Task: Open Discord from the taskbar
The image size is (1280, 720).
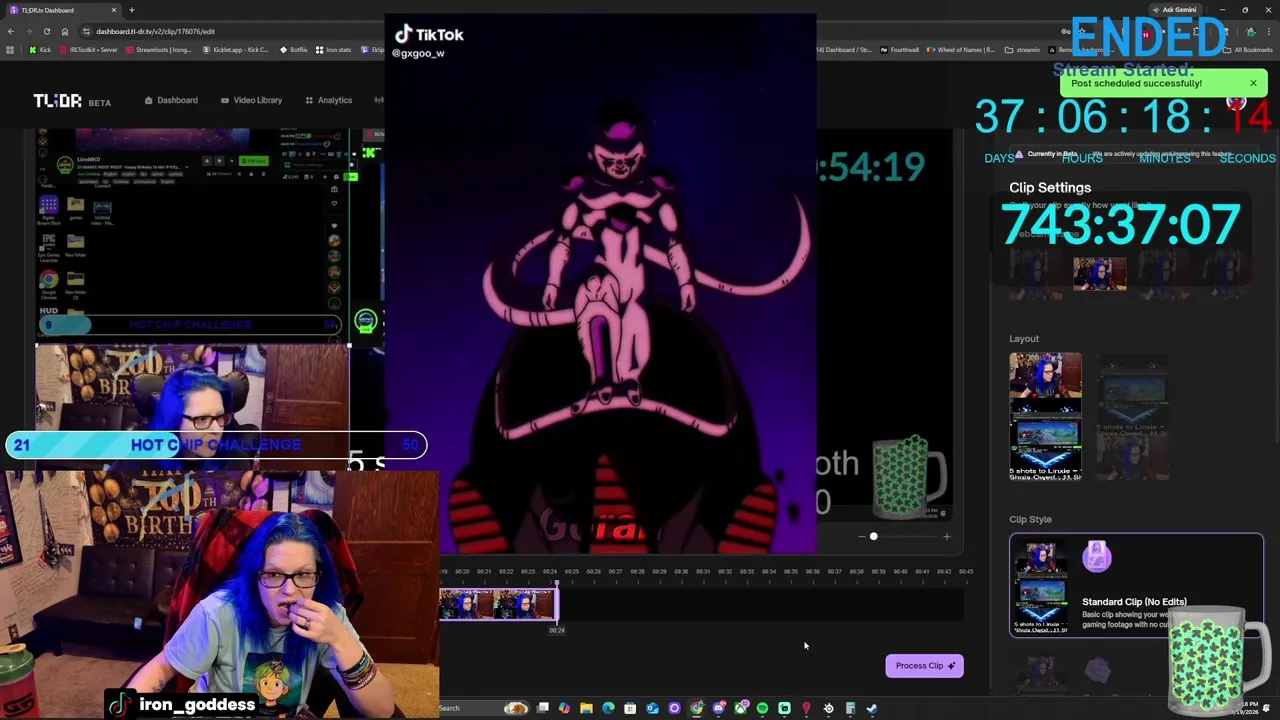Action: (x=718, y=708)
